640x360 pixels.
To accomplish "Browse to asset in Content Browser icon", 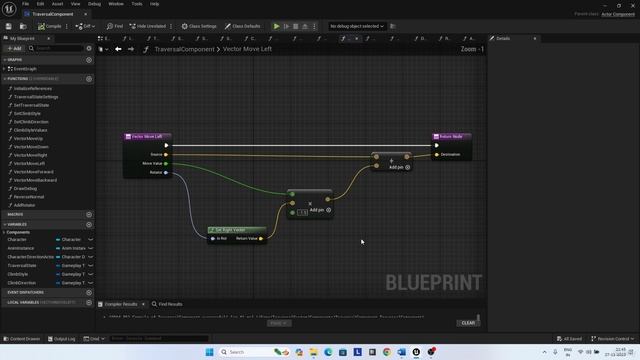I will tap(23, 26).
